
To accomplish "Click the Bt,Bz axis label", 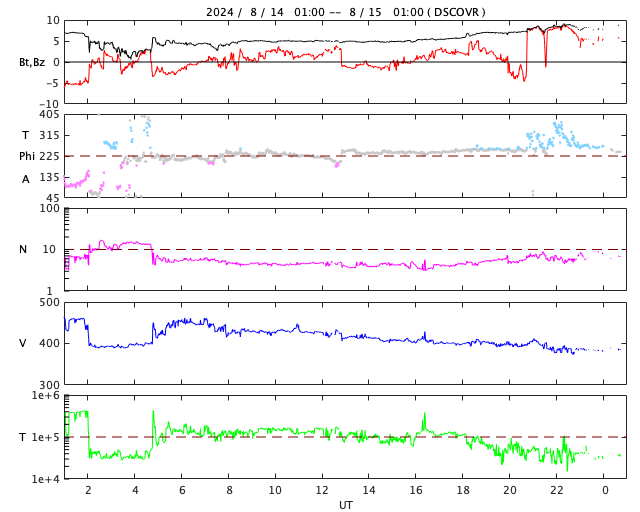I will [x=32, y=62].
